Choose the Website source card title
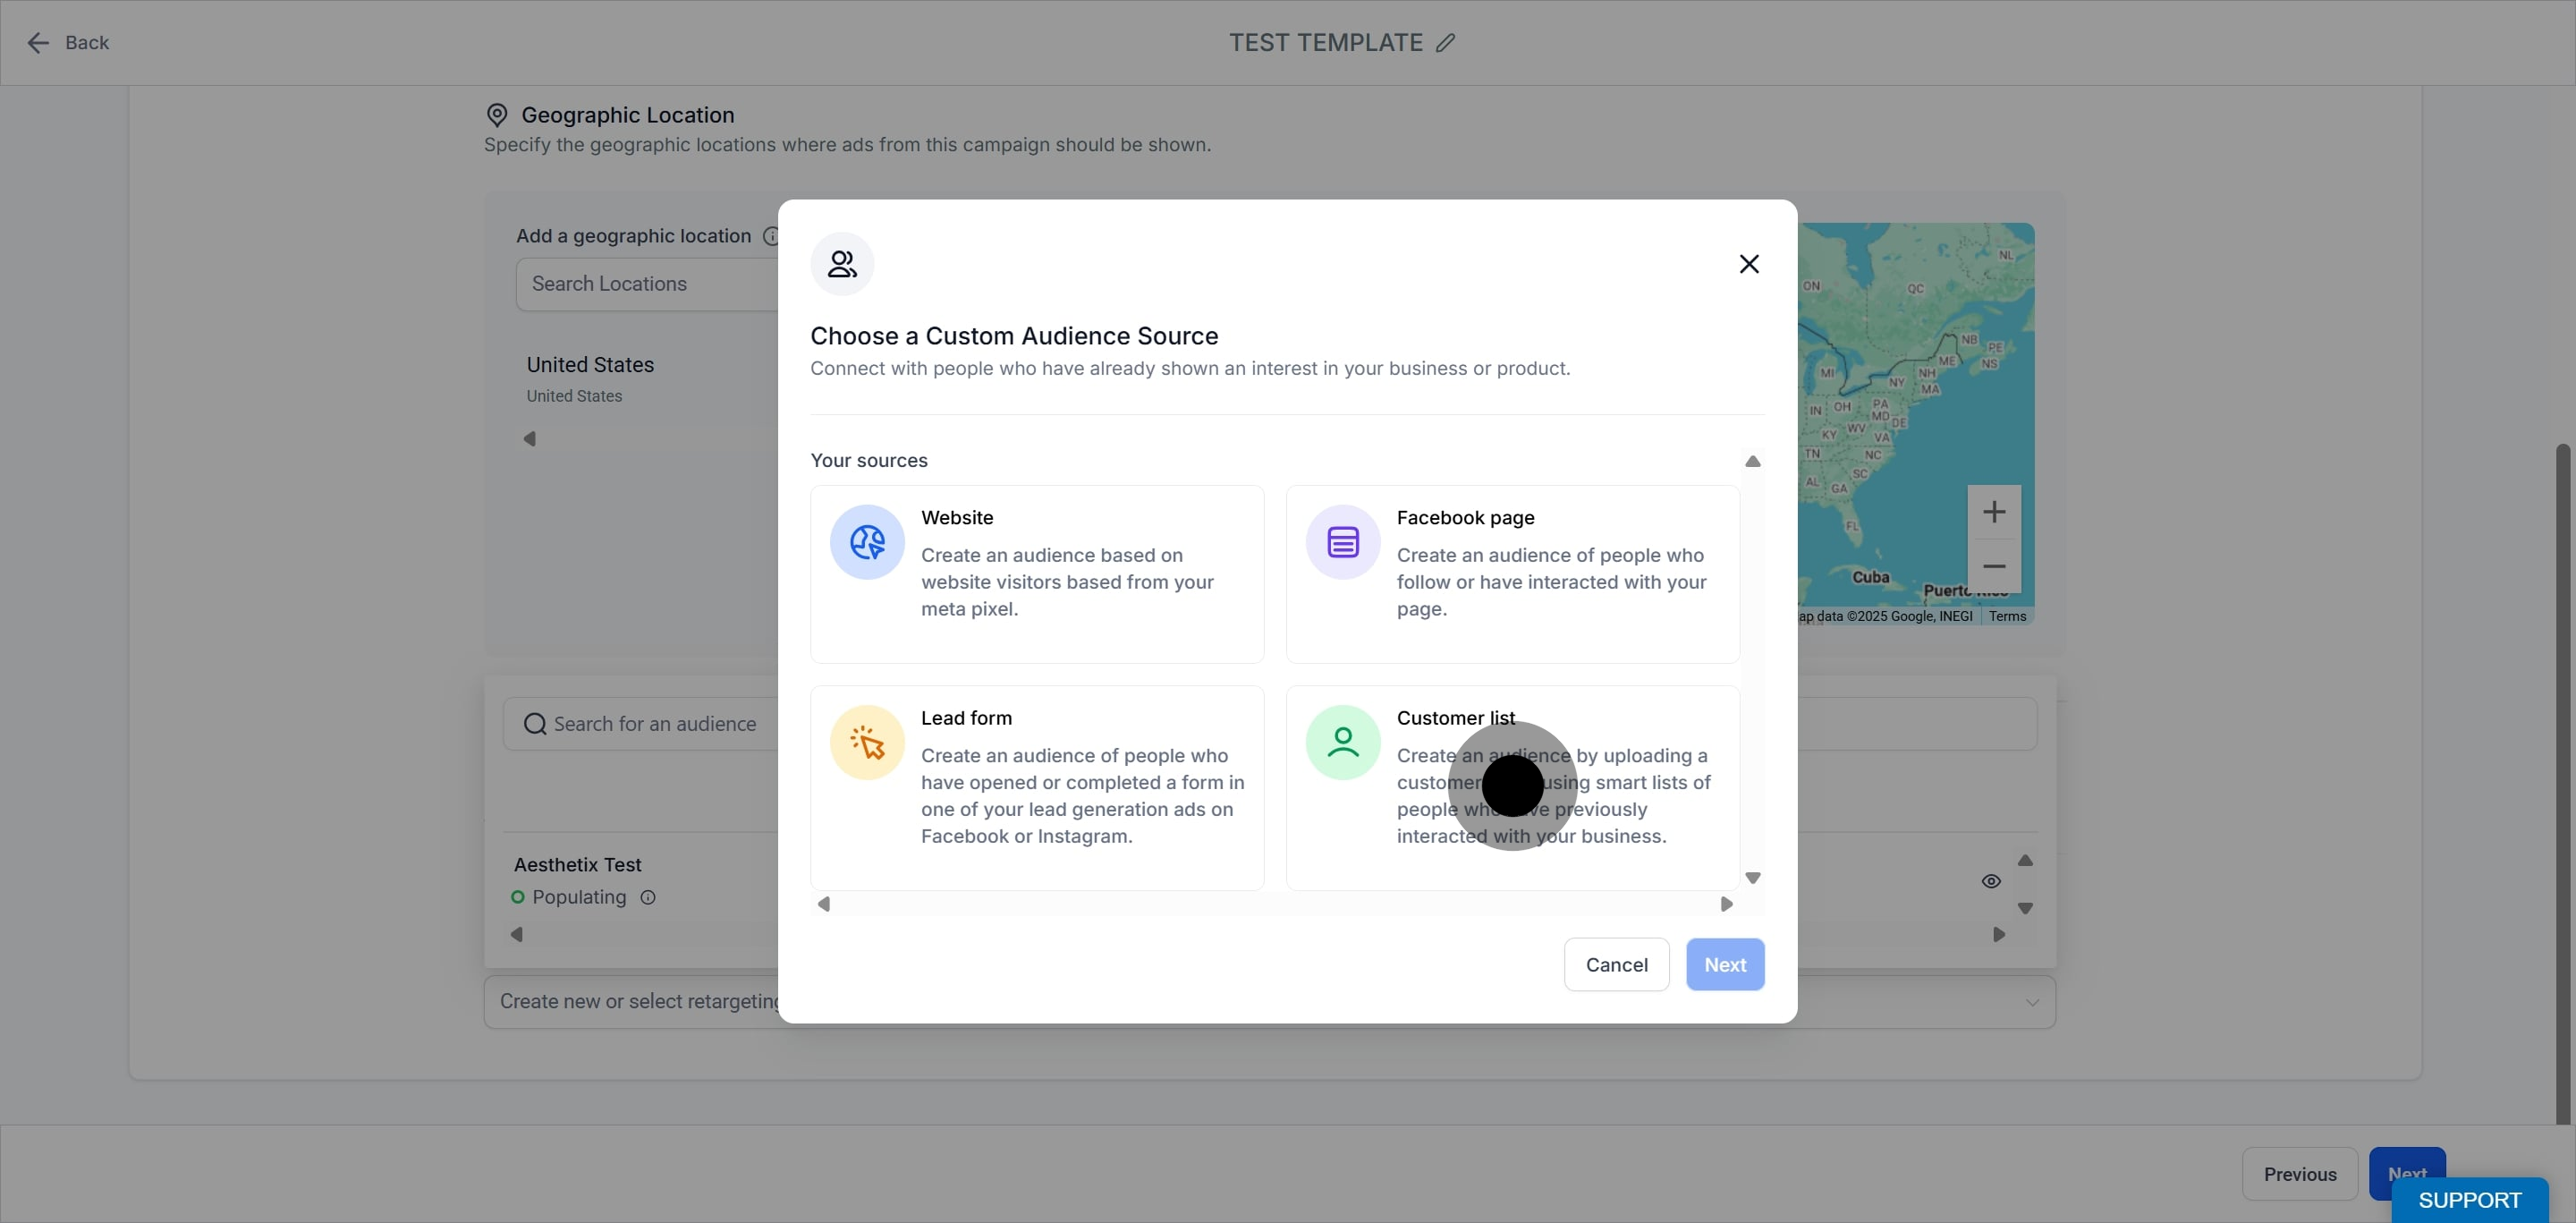2576x1223 pixels. pos(957,518)
